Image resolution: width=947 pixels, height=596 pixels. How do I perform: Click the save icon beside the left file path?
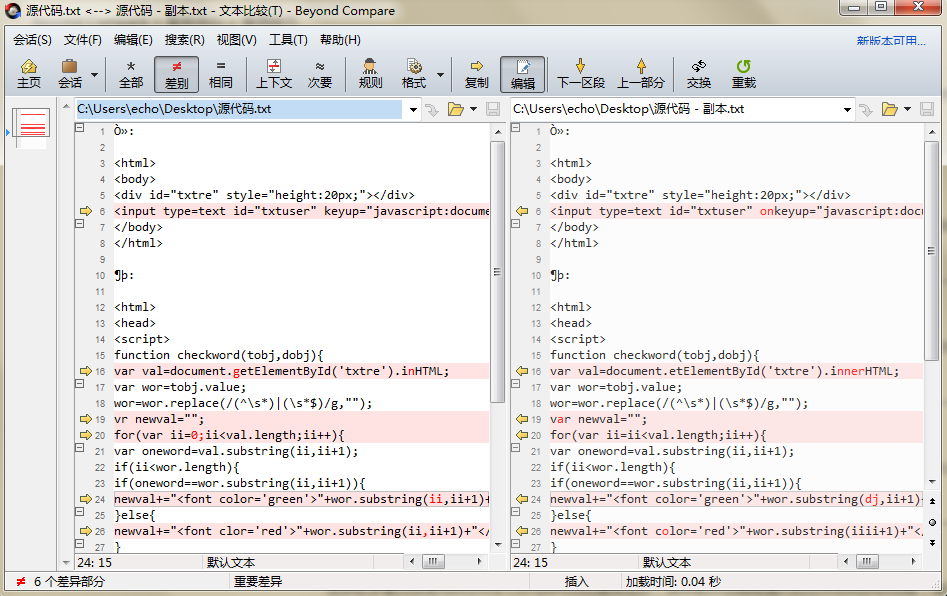tap(491, 109)
